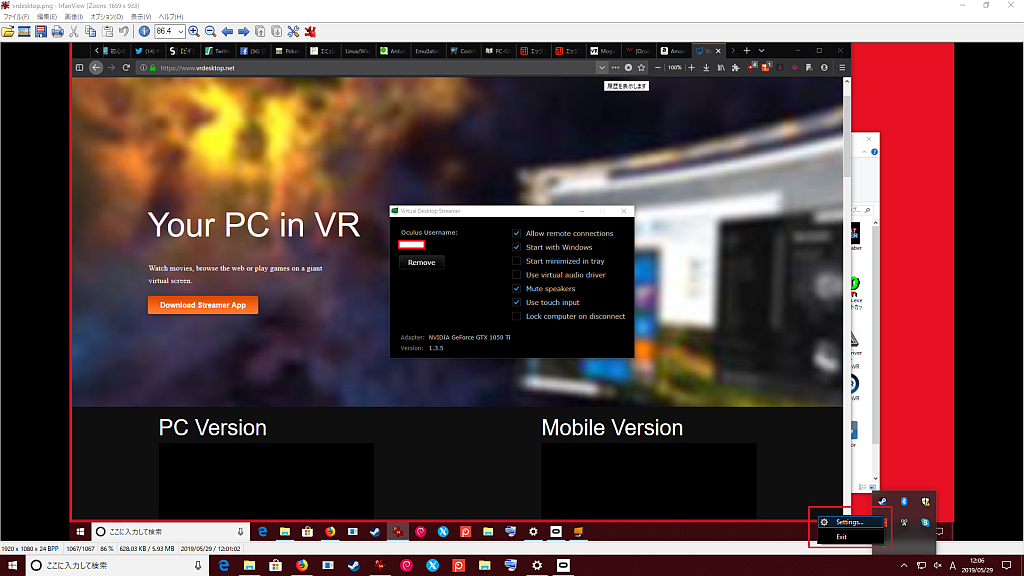Copy the image using the toolbar copy icon

(x=91, y=31)
